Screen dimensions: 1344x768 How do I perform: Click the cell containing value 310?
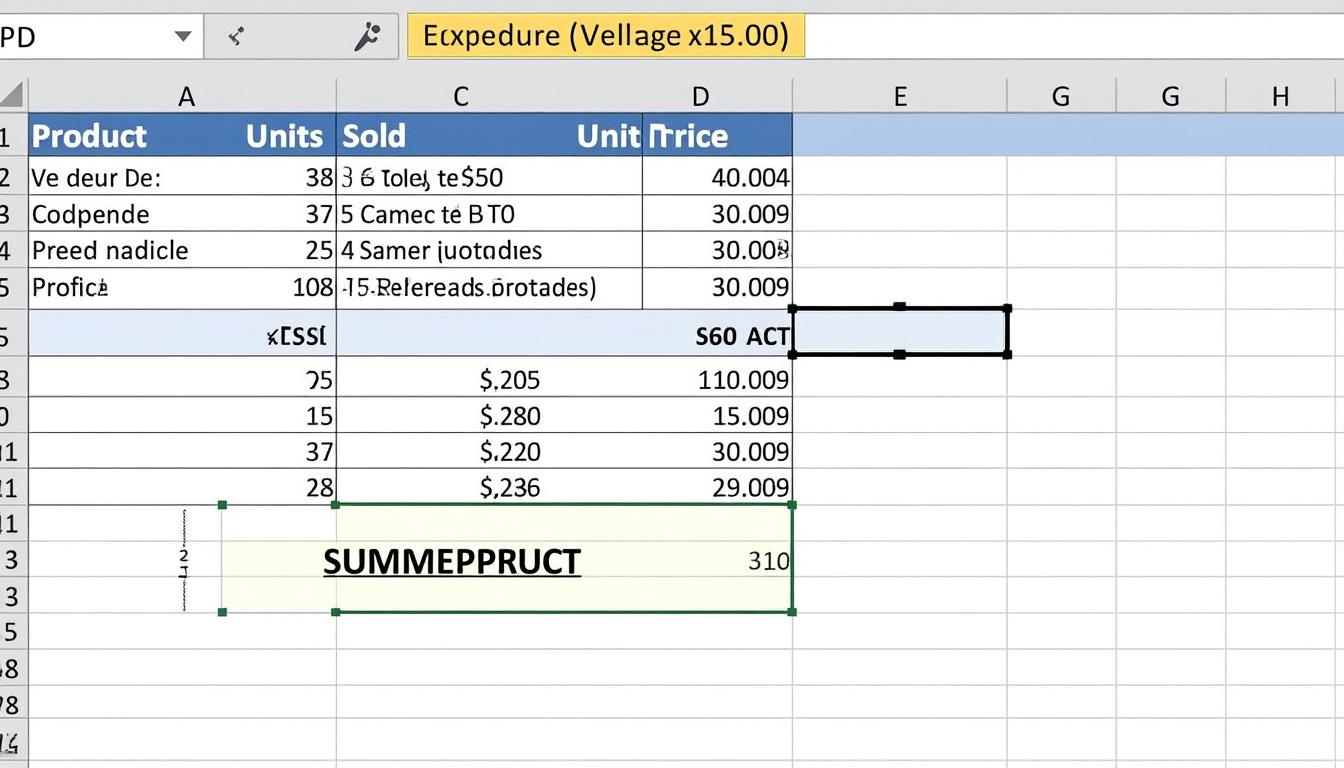click(x=767, y=561)
